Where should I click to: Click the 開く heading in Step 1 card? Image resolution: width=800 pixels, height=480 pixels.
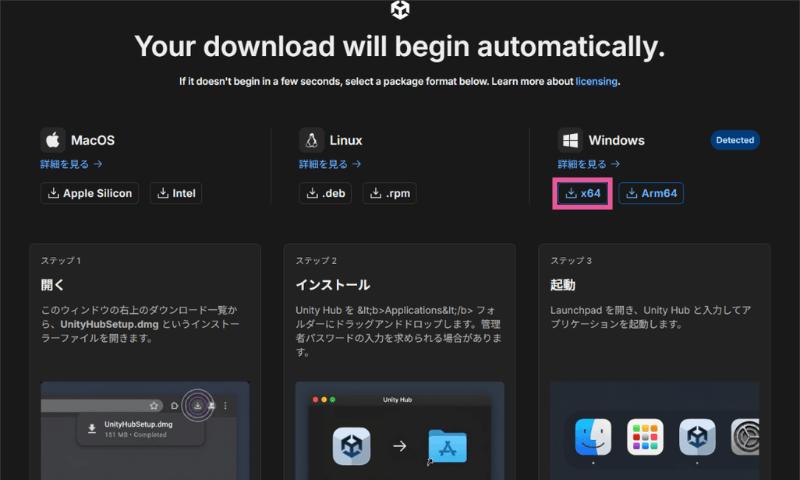(52, 285)
